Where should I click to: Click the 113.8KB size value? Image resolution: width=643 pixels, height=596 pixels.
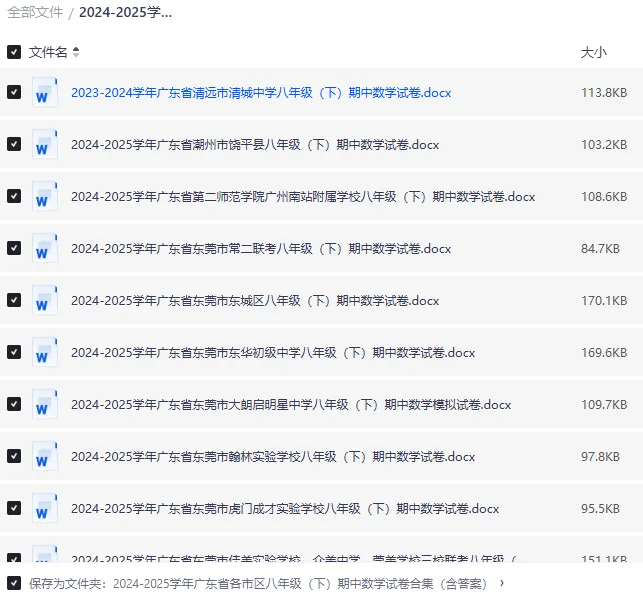tap(604, 93)
